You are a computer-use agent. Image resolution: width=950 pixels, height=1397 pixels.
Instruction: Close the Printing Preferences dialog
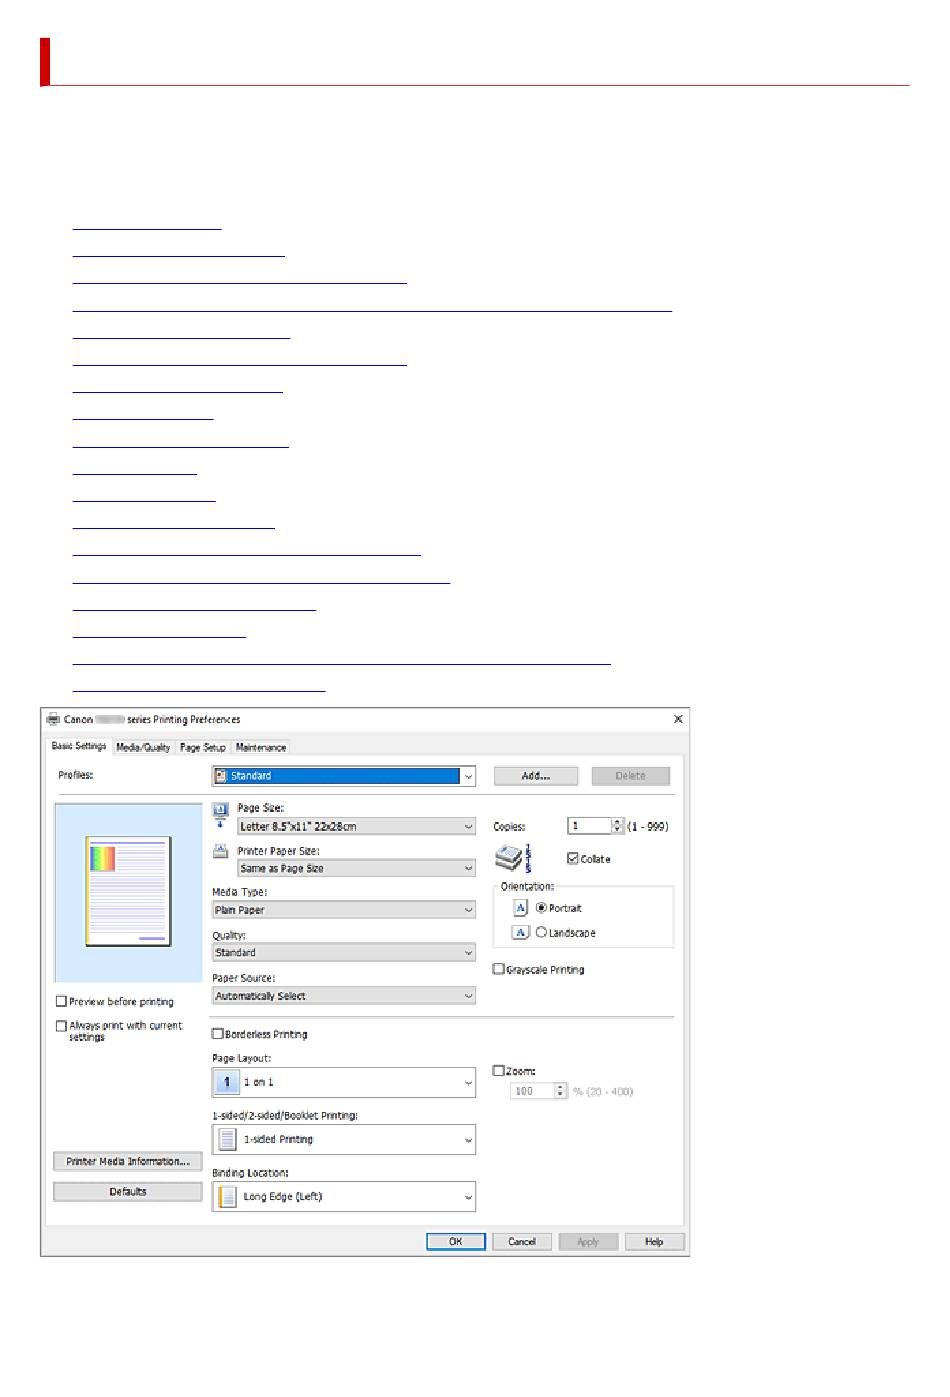tap(678, 719)
